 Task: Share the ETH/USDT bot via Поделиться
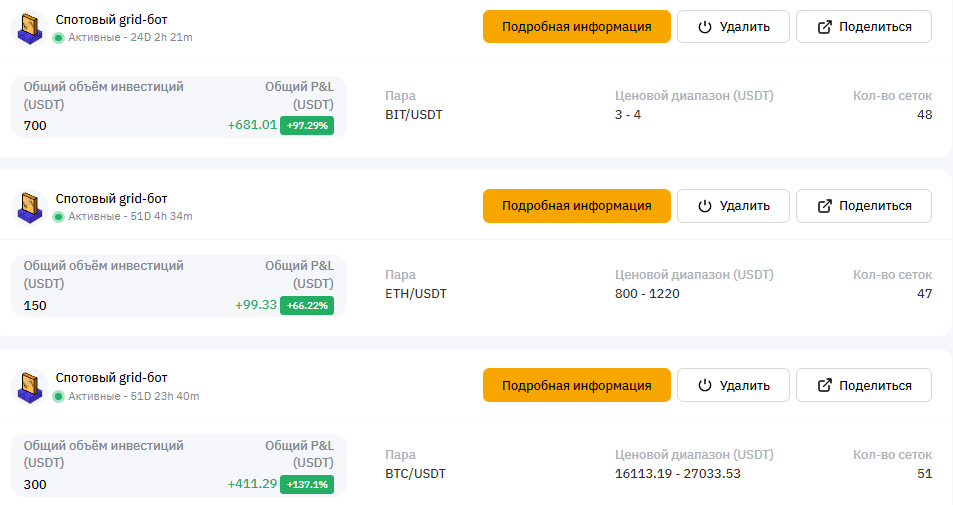[864, 206]
